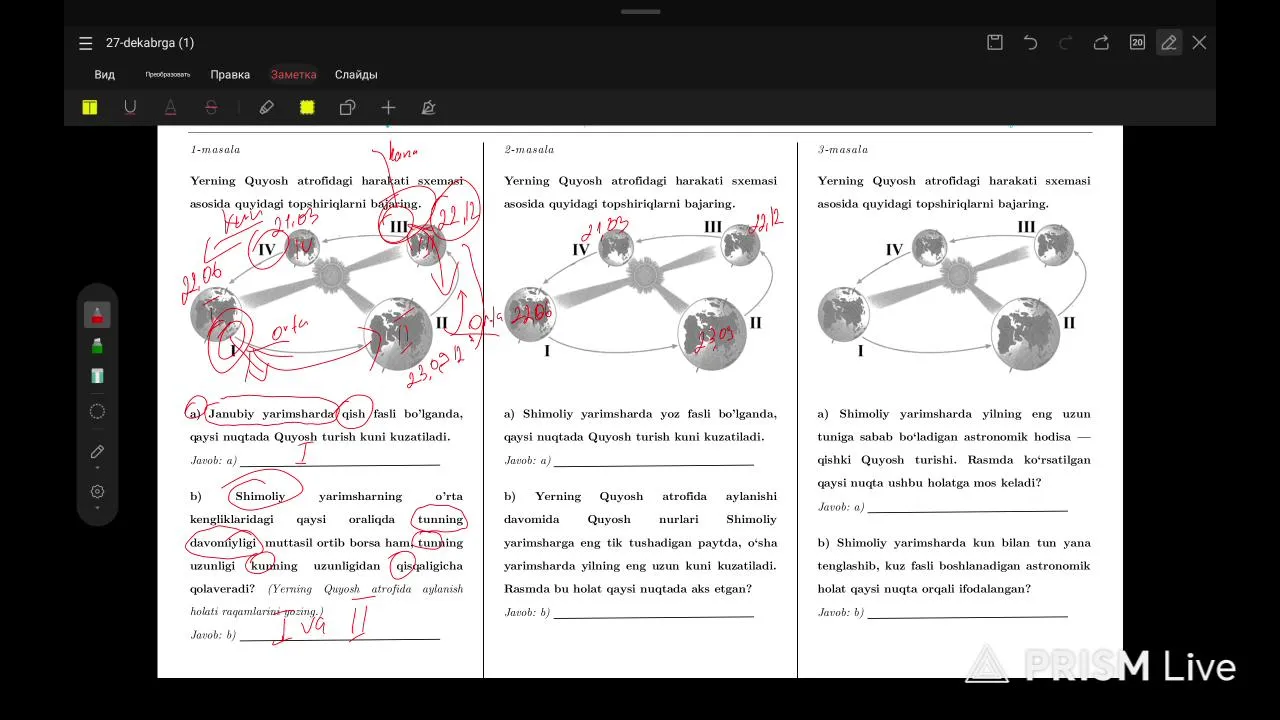The image size is (1280, 720).
Task: Tap the top drag handle bar
Action: tap(640, 12)
